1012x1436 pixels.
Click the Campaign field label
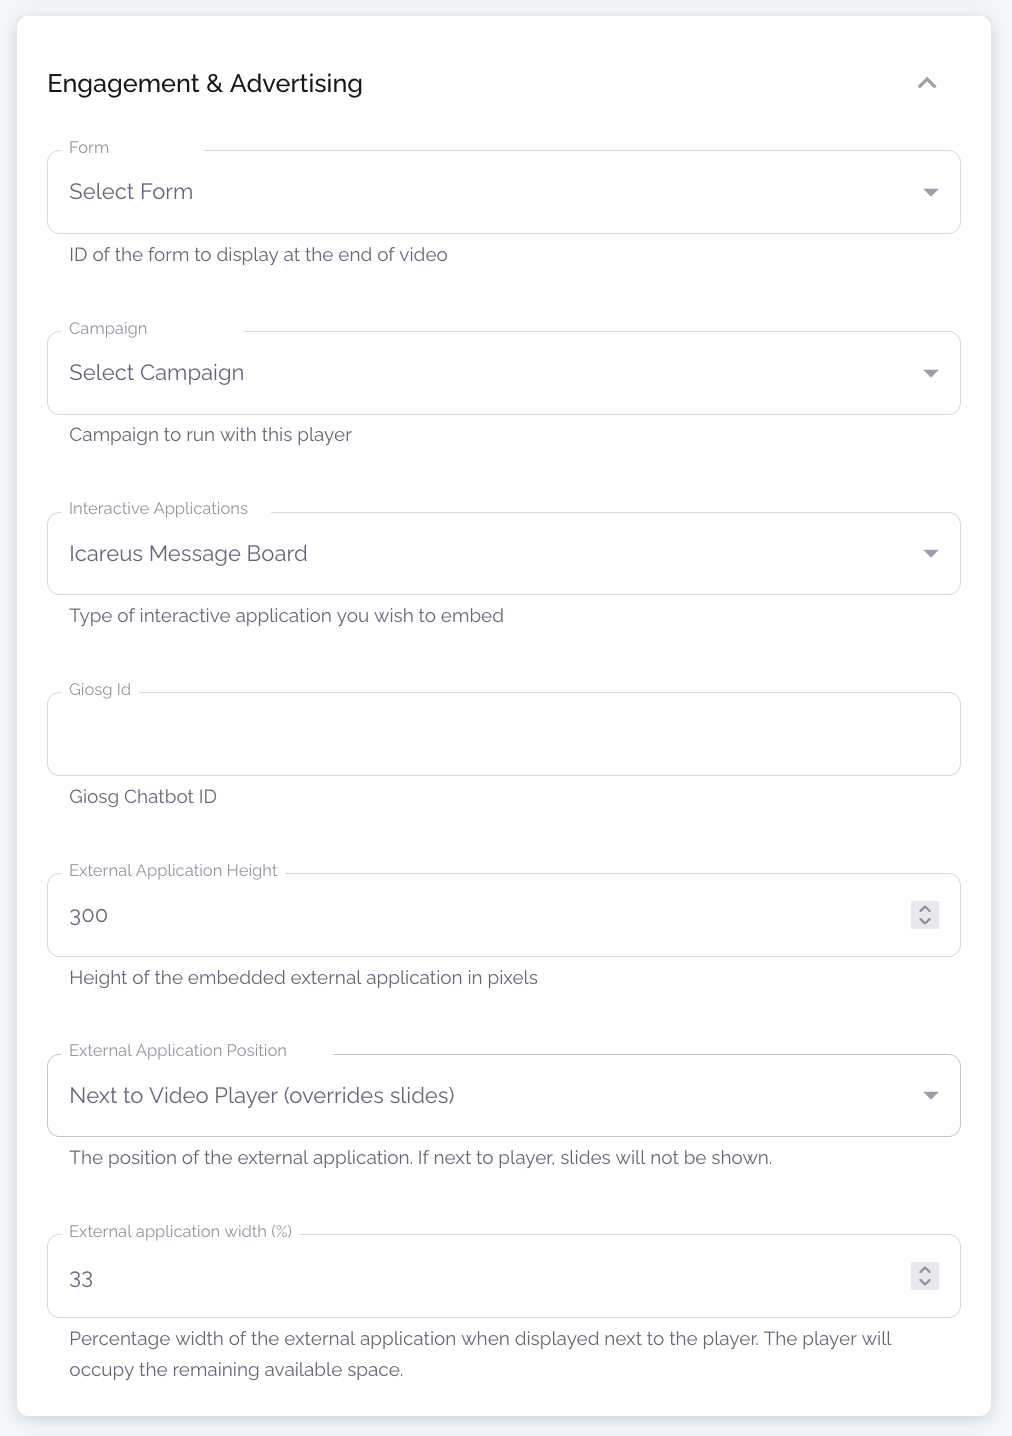[108, 329]
